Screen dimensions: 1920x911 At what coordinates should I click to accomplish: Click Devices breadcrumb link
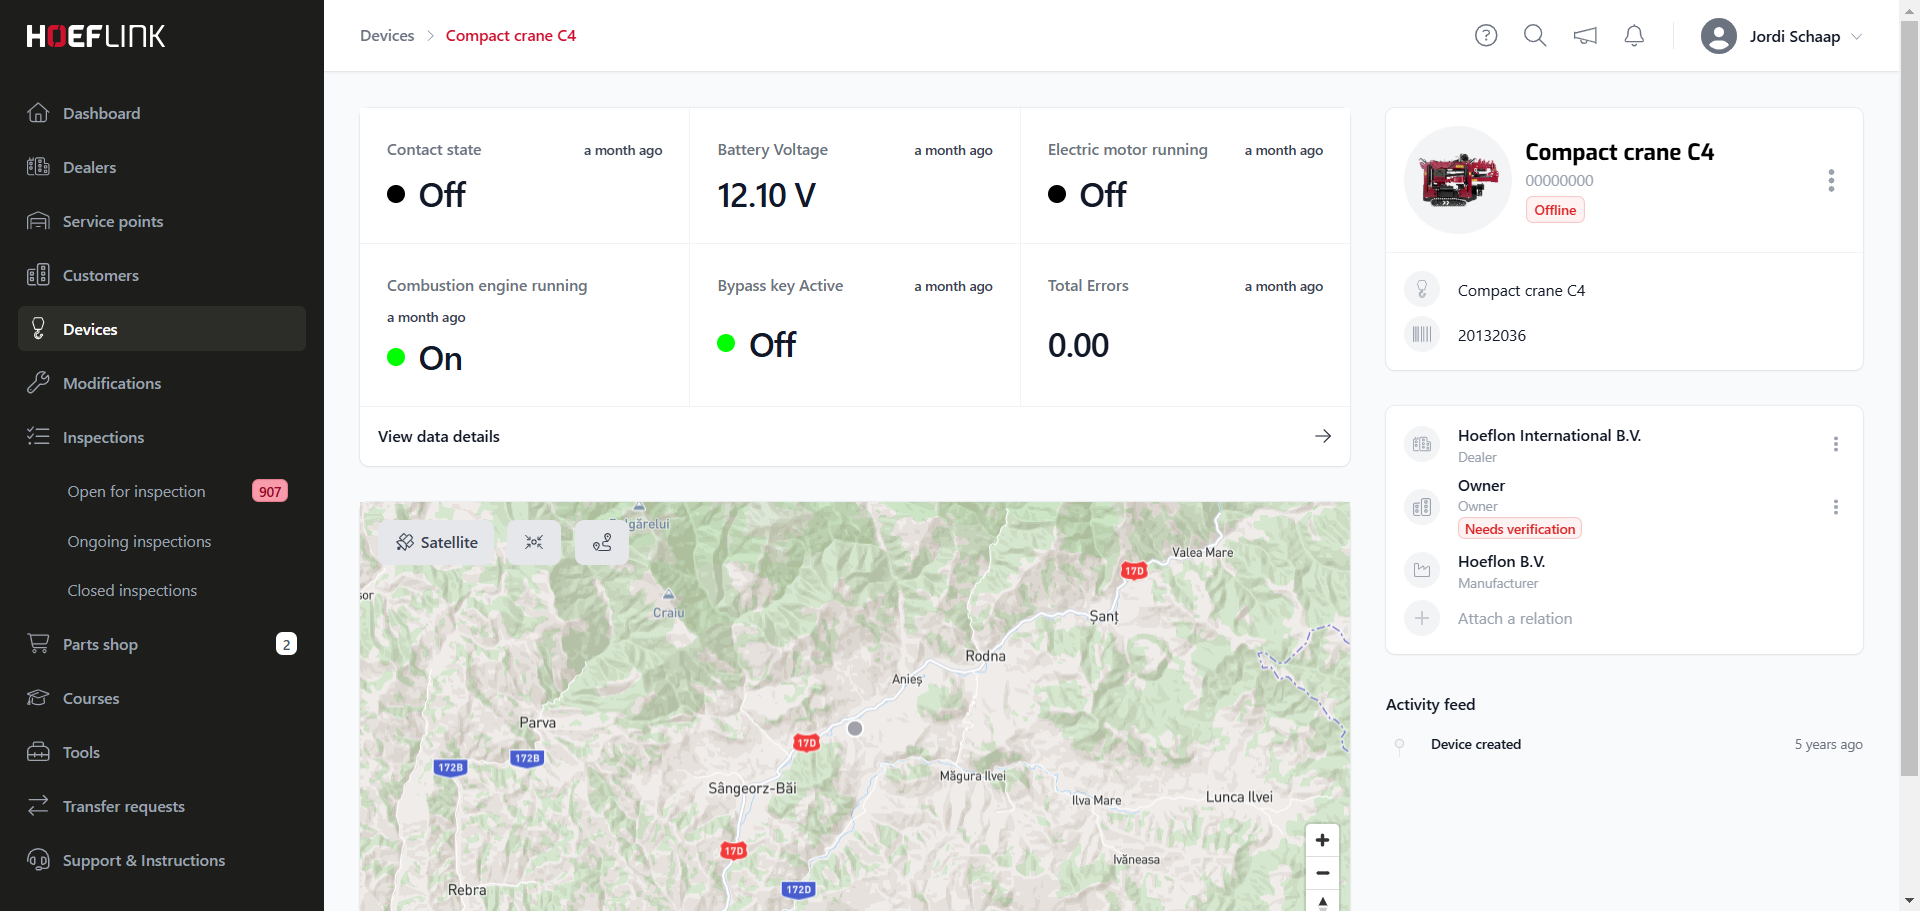click(387, 36)
